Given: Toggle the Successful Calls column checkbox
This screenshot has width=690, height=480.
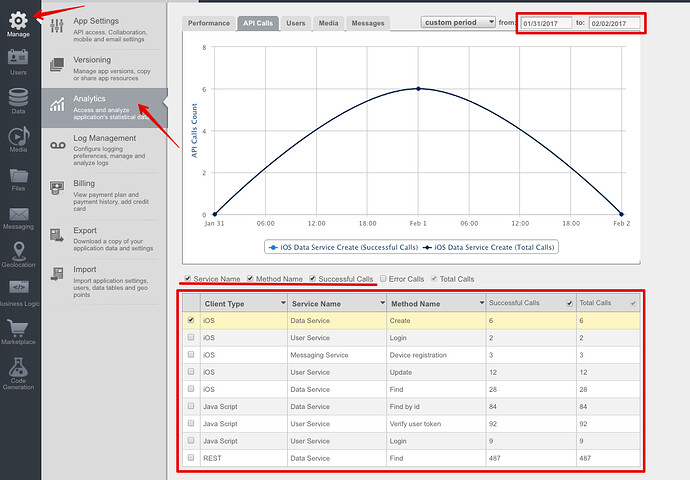Looking at the screenshot, I should coord(312,278).
